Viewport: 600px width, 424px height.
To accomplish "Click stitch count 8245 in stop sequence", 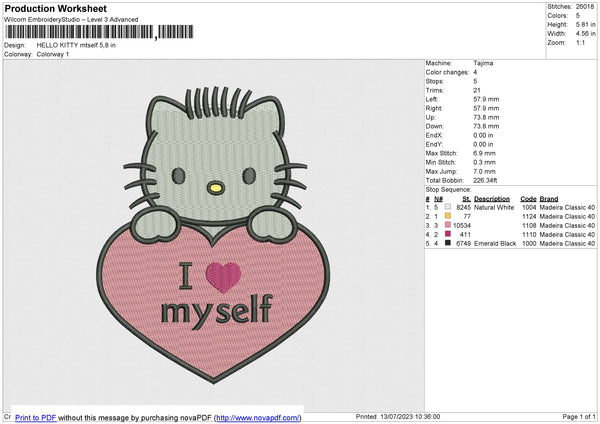I will (x=463, y=207).
